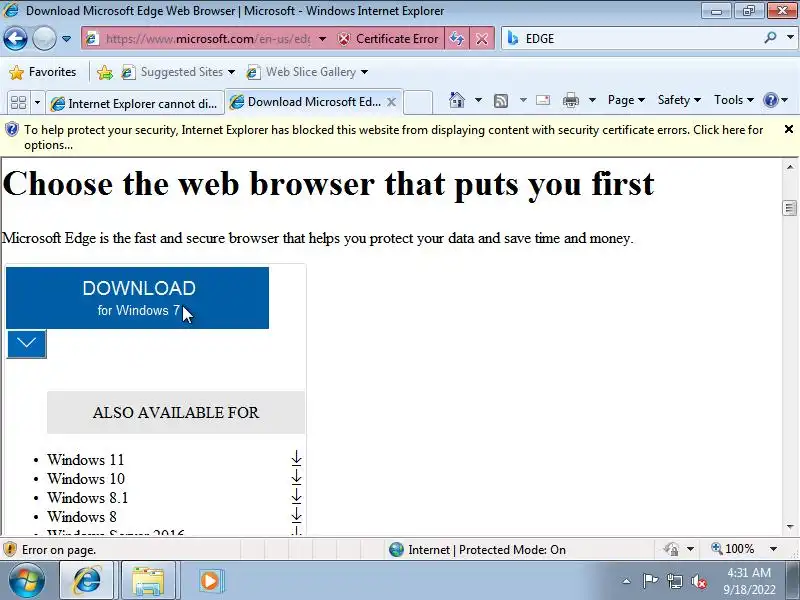This screenshot has height=600, width=800.
Task: Click the security information bar message
Action: coord(393,137)
